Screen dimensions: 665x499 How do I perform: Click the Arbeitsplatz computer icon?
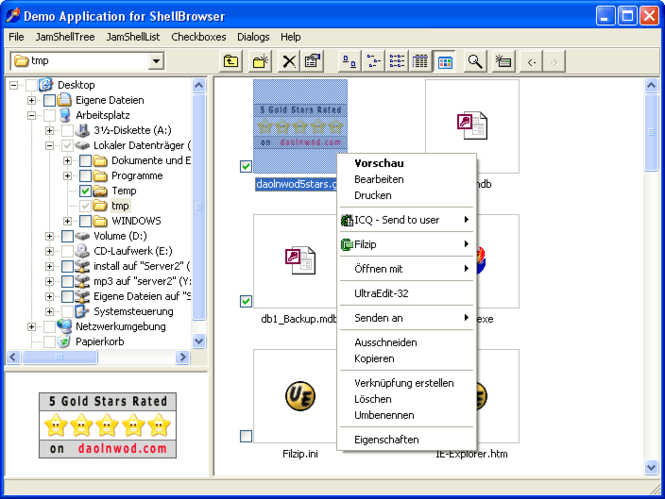(x=65, y=115)
